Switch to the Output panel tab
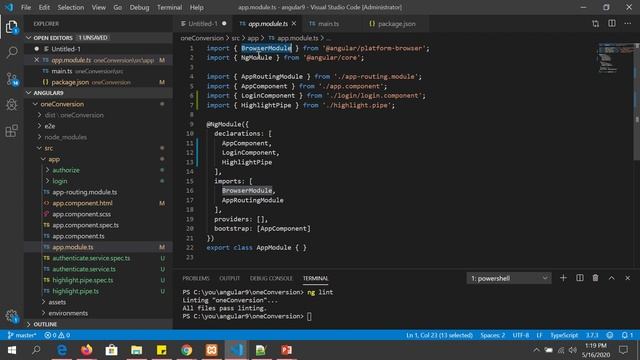640x360 pixels. [x=230, y=278]
